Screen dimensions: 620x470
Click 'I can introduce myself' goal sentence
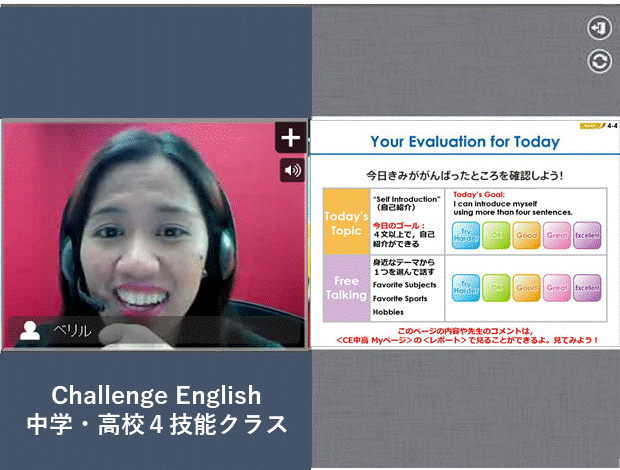pyautogui.click(x=495, y=204)
